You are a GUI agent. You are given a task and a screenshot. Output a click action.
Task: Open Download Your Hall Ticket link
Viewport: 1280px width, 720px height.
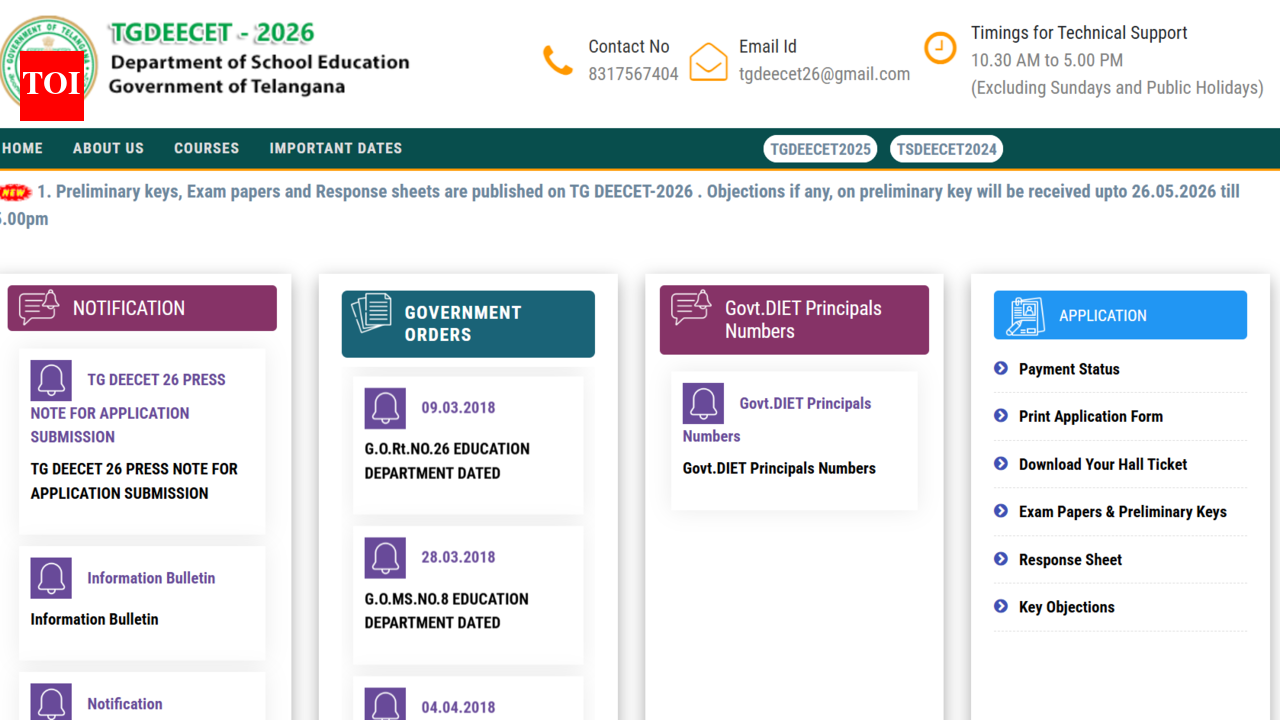1103,464
